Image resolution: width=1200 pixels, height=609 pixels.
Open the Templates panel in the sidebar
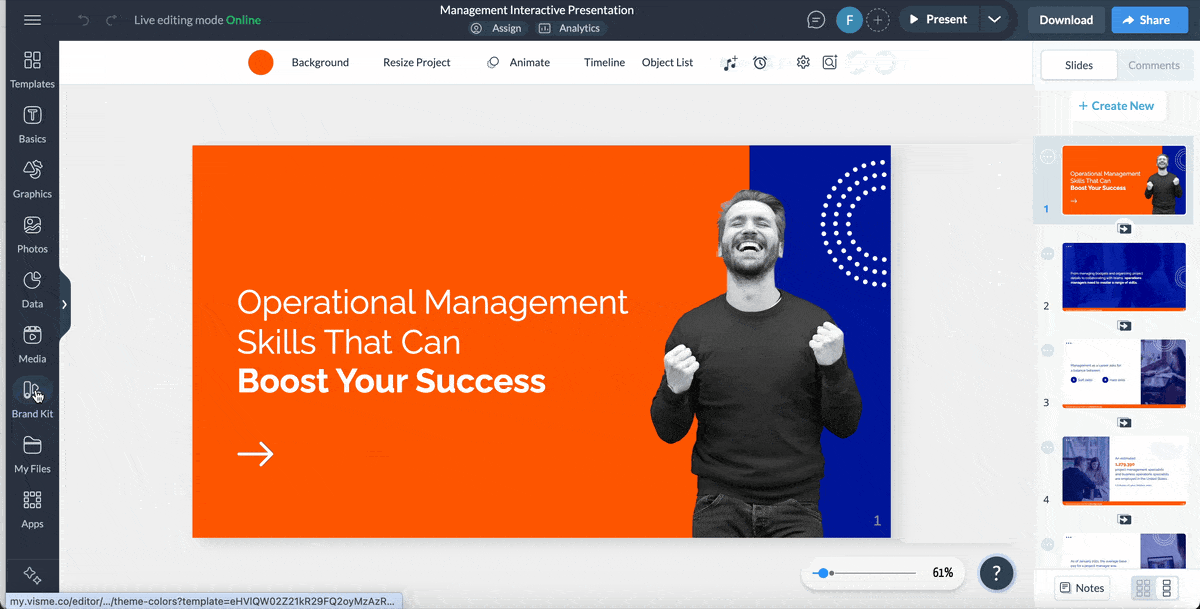[31, 67]
